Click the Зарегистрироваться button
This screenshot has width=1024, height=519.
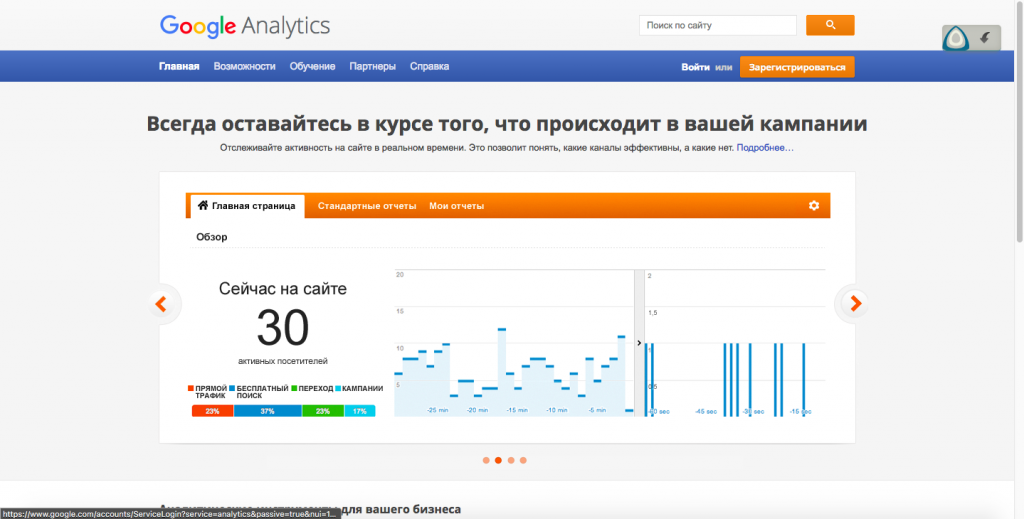[797, 67]
